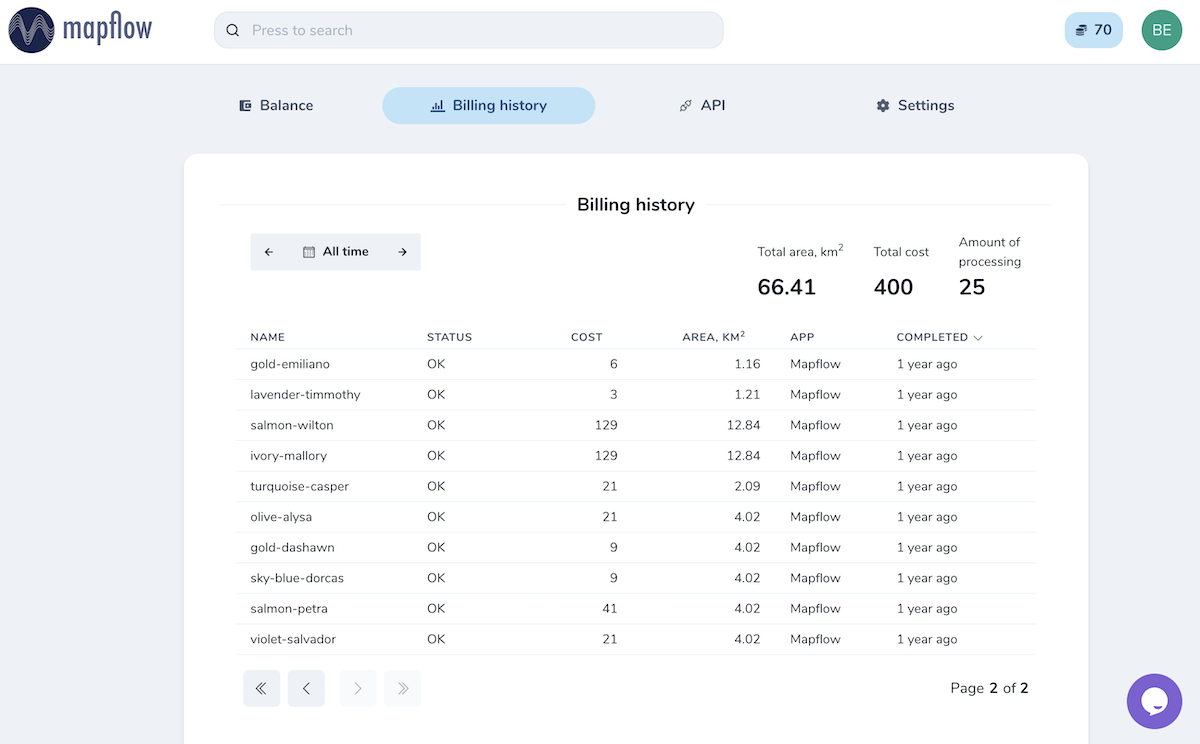Open the Settings tab

point(915,105)
